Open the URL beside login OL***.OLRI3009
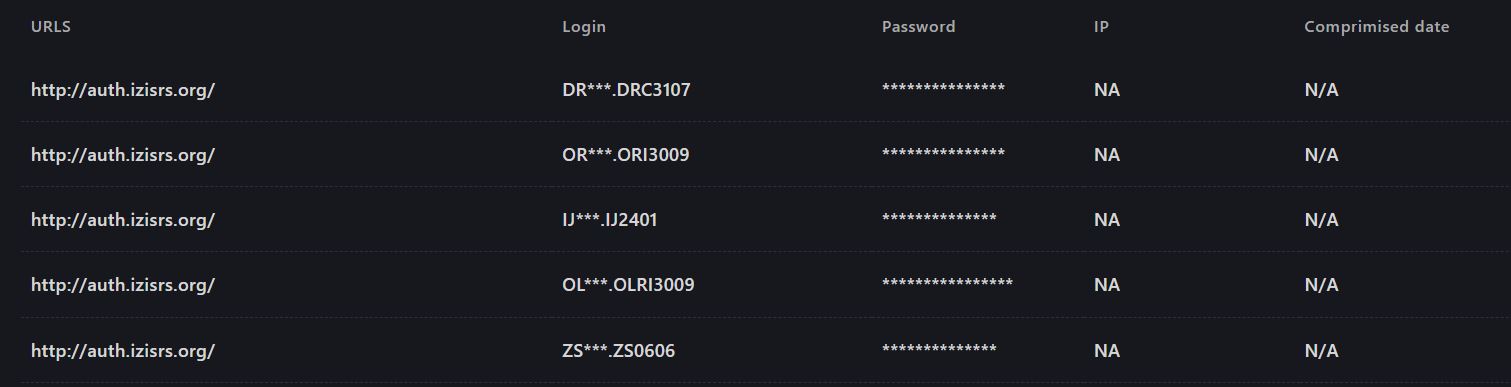1511x387 pixels. coord(123,285)
